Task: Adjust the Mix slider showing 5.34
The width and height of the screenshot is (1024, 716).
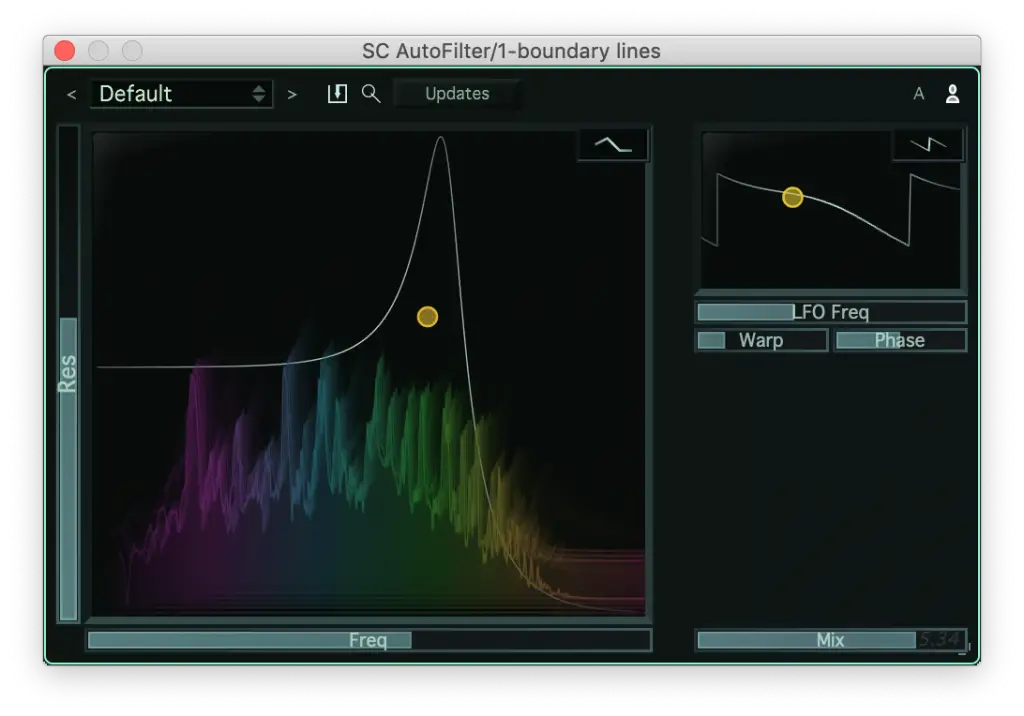Action: coord(830,640)
